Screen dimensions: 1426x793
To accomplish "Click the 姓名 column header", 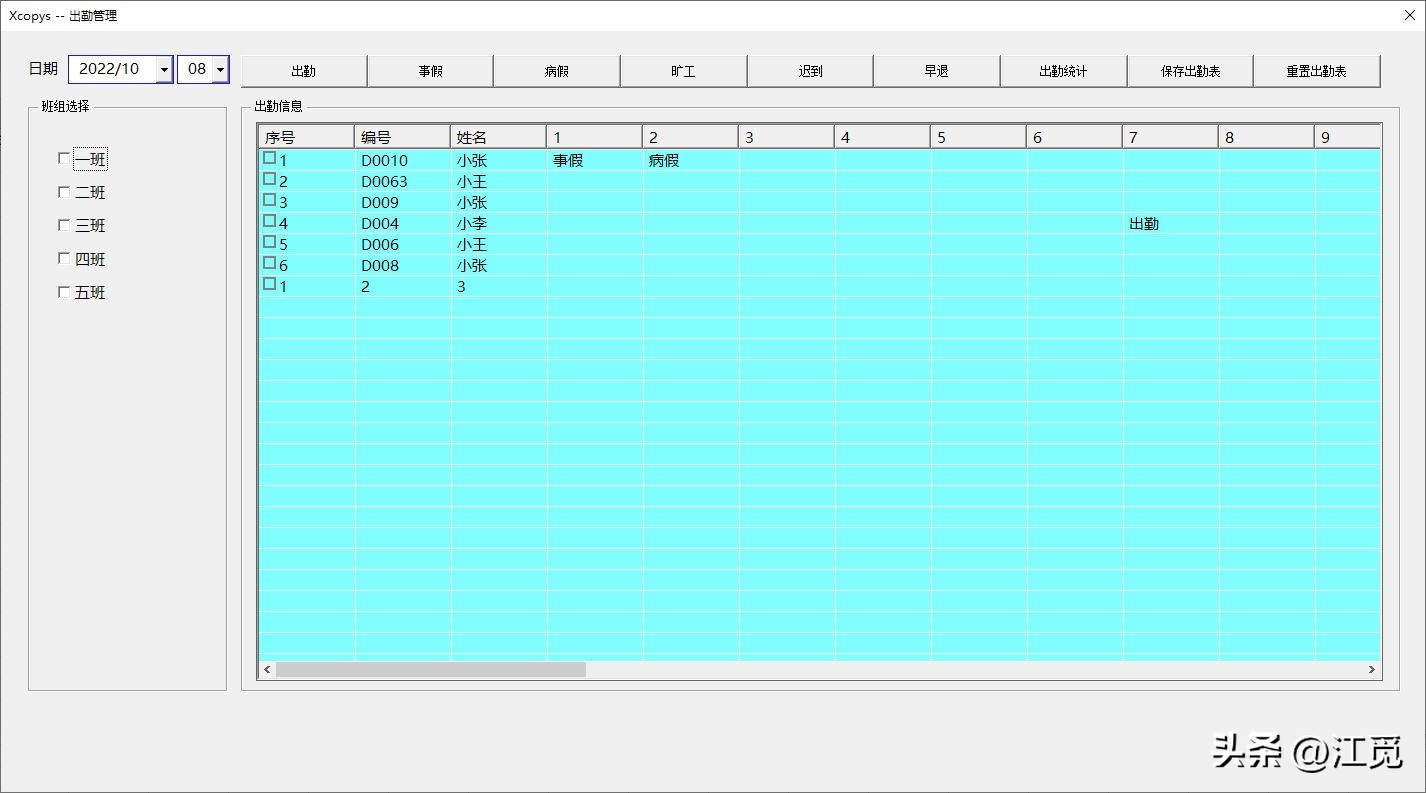I will click(497, 137).
